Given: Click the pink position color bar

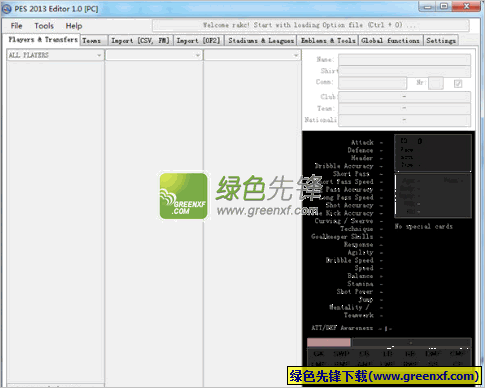Looking at the screenshot, I should pos(329,342).
